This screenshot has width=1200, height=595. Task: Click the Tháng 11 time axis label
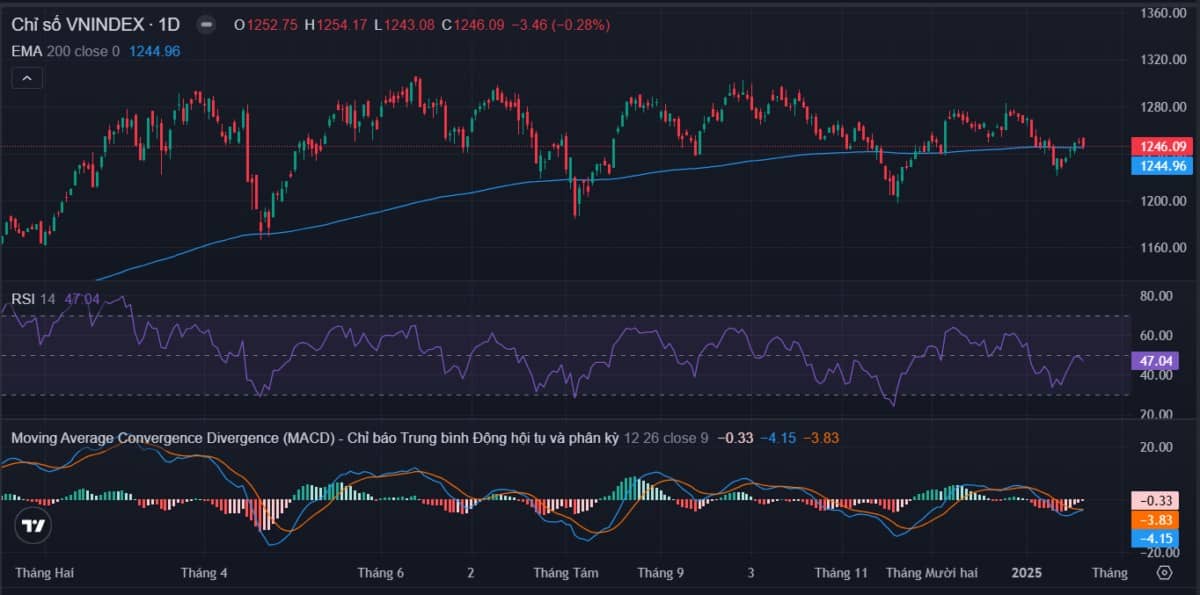click(x=841, y=573)
